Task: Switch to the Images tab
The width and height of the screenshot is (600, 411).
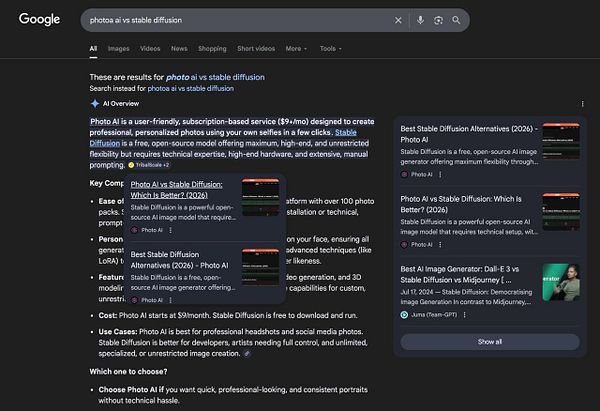Action: click(x=119, y=49)
